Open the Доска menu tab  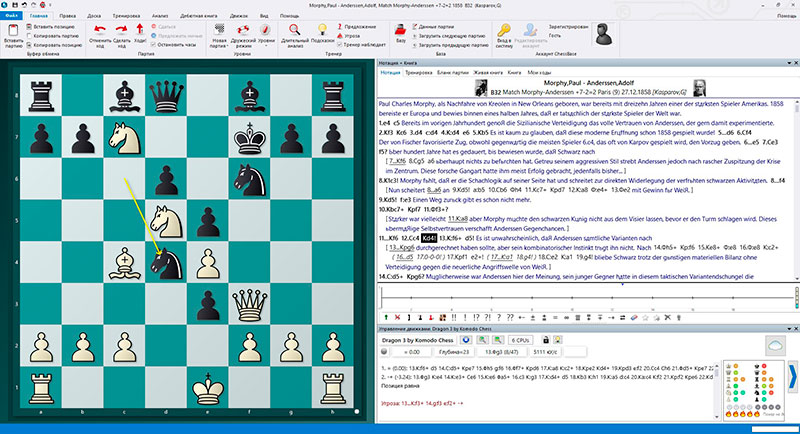tap(94, 16)
